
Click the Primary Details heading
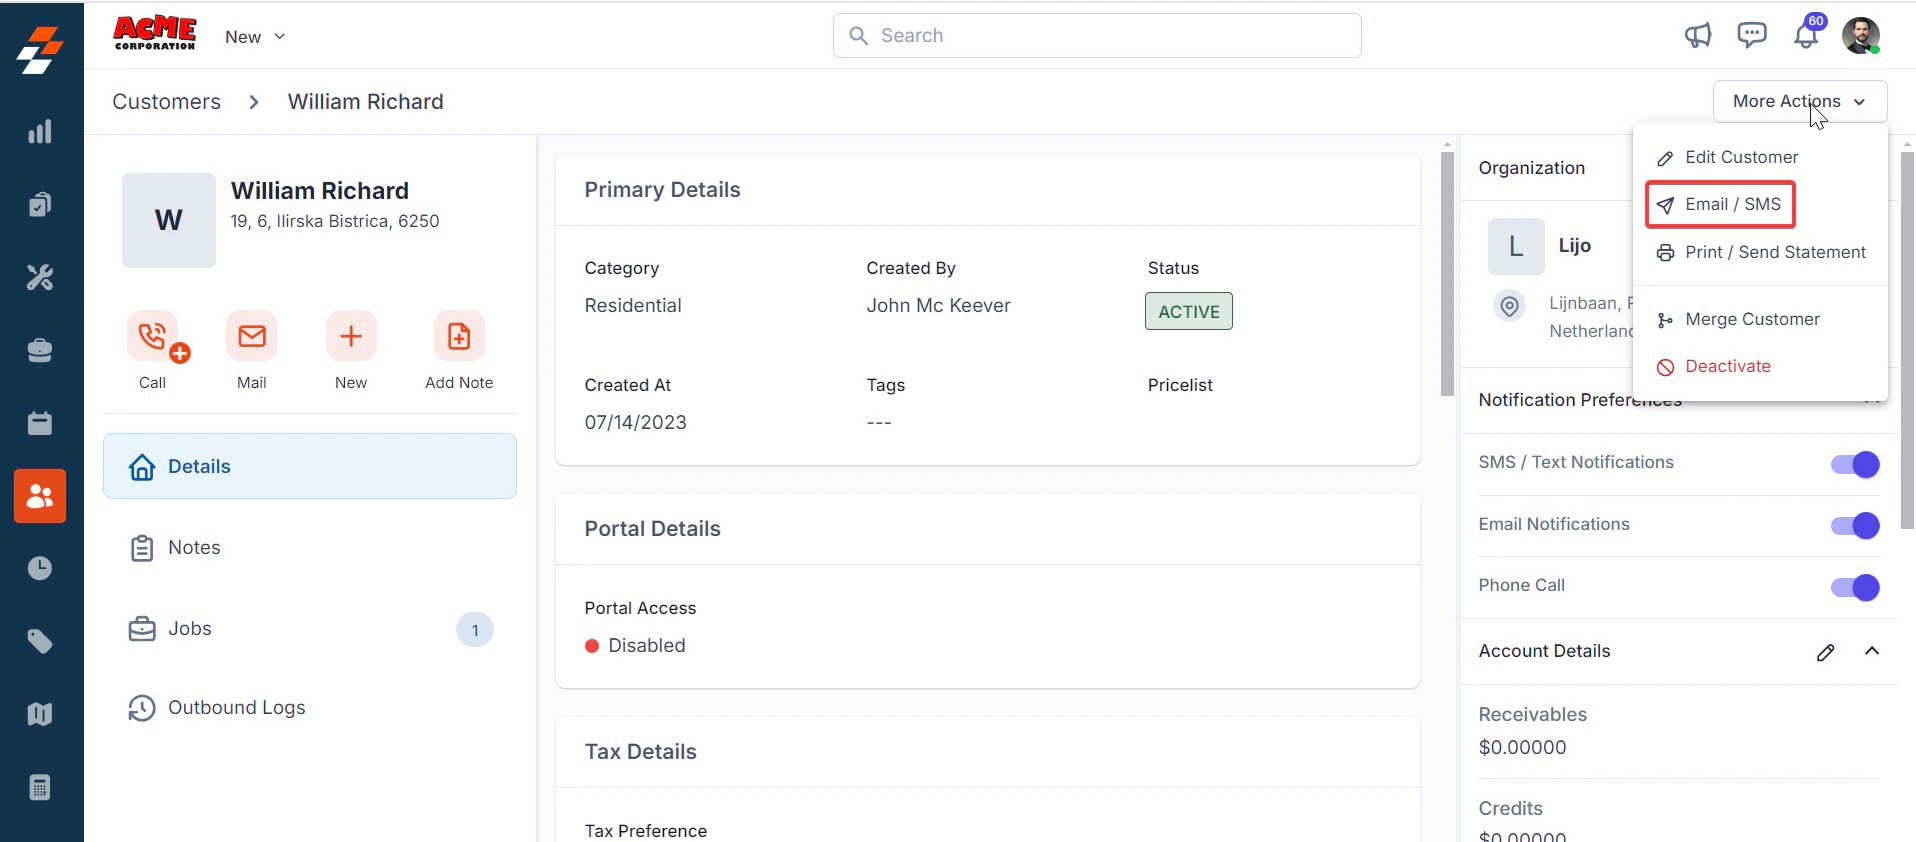pos(662,190)
